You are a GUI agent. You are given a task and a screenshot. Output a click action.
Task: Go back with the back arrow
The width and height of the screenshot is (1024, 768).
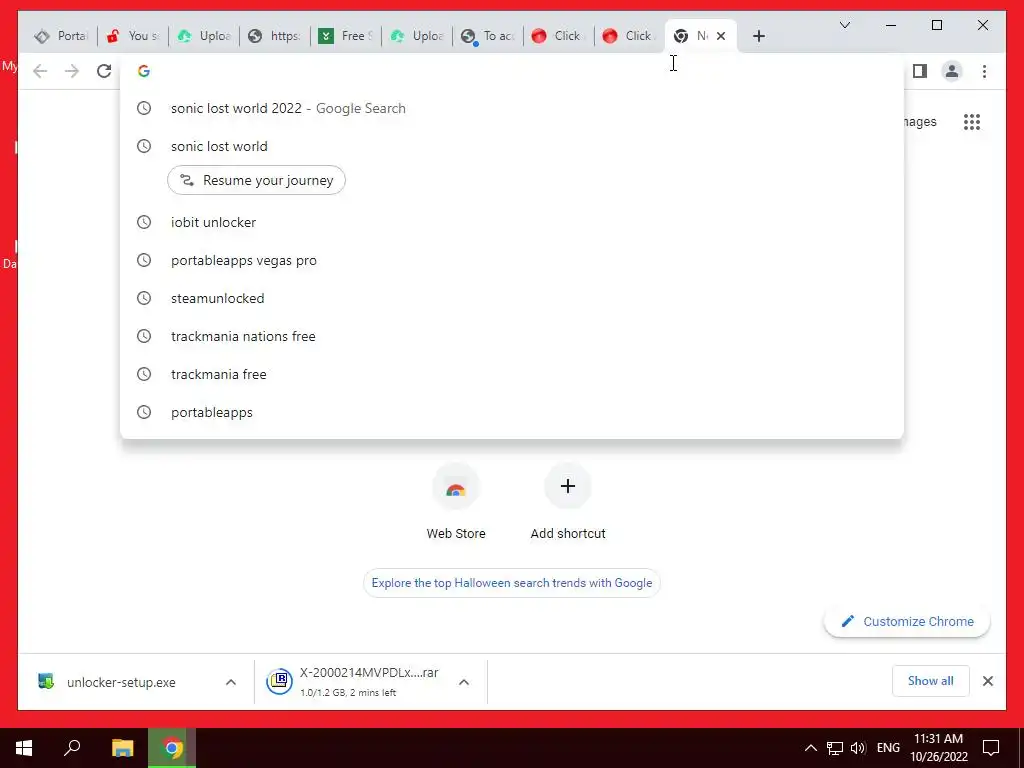pos(40,71)
